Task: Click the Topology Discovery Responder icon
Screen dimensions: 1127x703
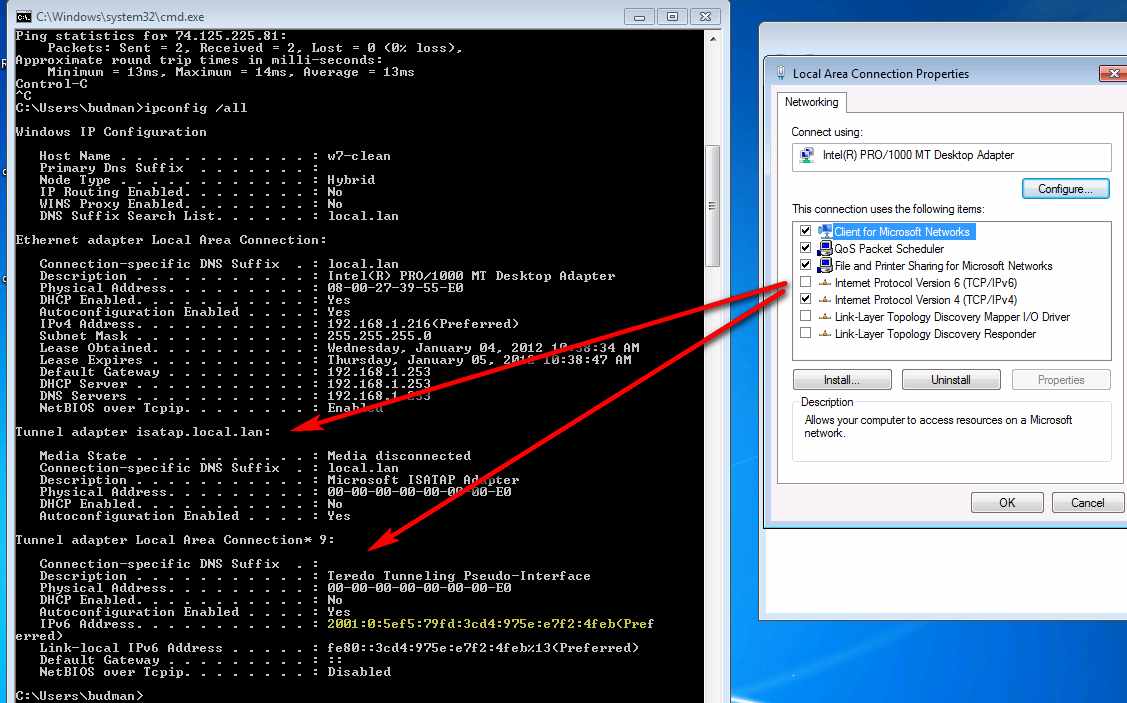Action: (824, 334)
